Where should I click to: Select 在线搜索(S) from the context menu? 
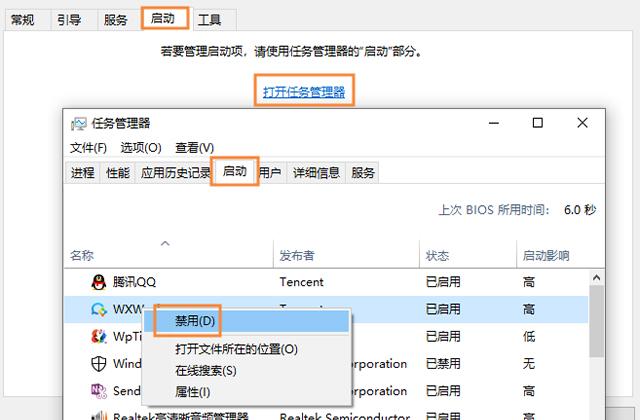[x=247, y=371]
